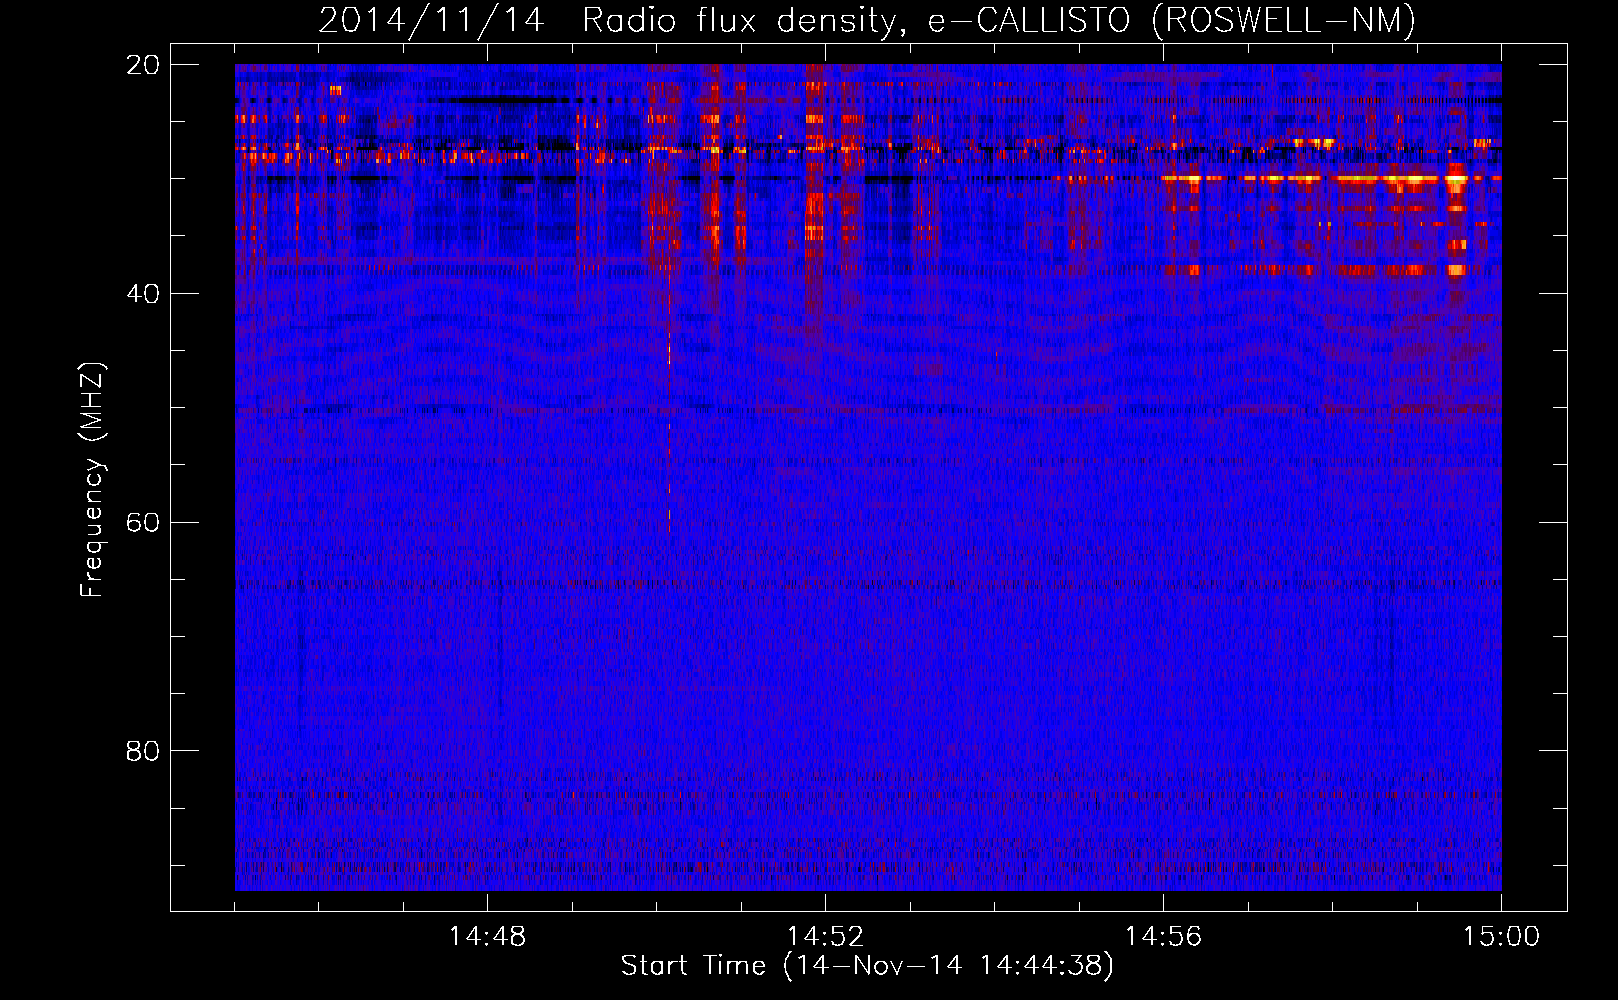This screenshot has width=1618, height=1000.
Task: Click the 40 frequency tick label
Action: (142, 294)
